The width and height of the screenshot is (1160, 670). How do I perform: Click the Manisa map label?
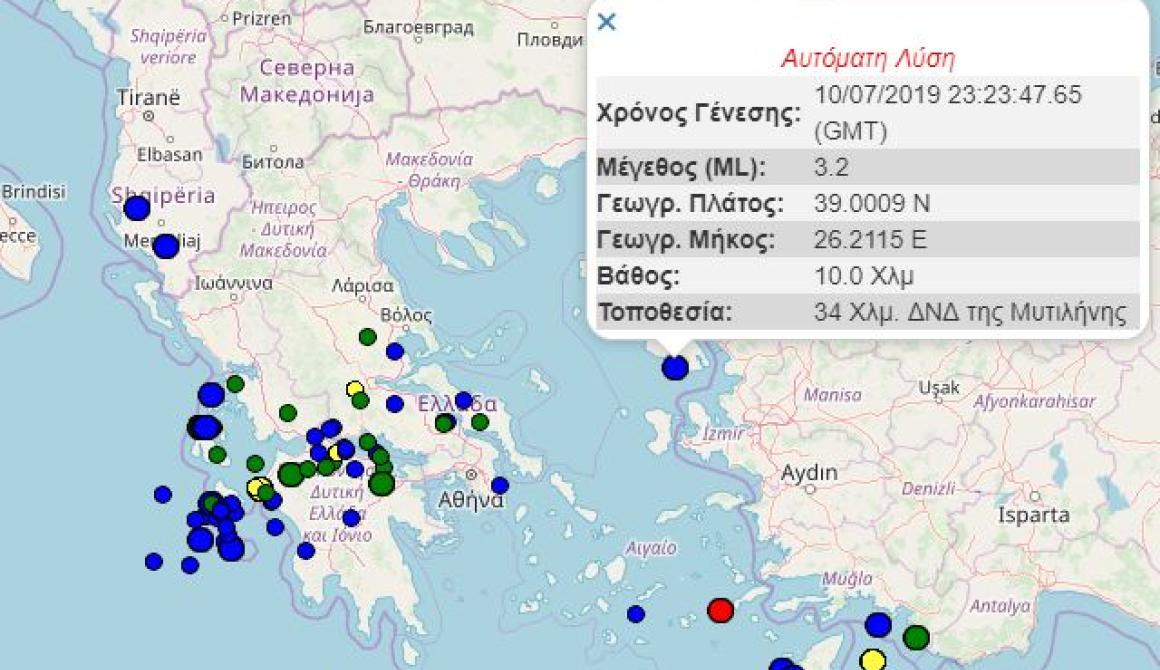(x=832, y=395)
